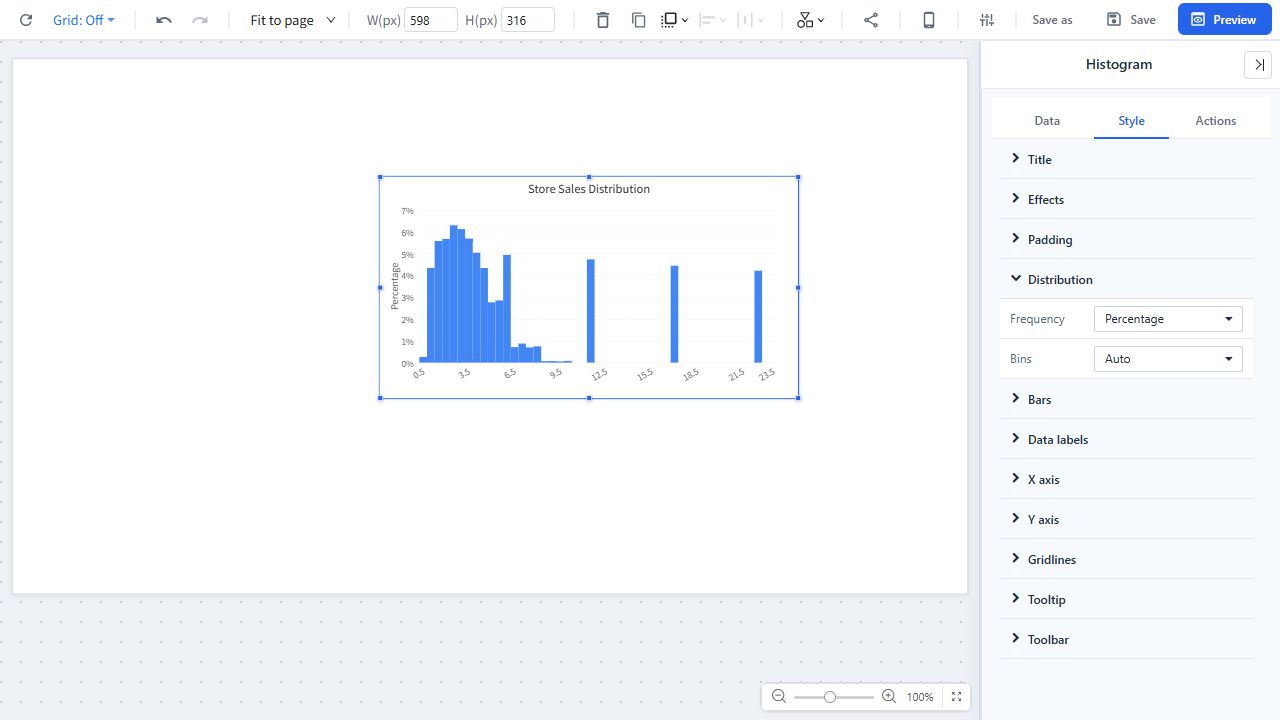Click the blue Preview button
1280x720 pixels.
click(1224, 20)
